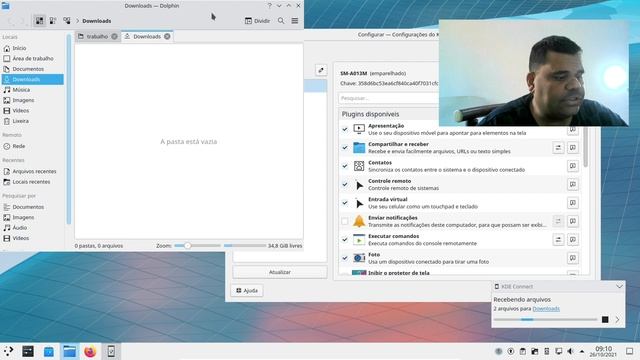Screen dimensions: 640x360
Task: Show info about Controle remoto plugin
Action: [573, 184]
